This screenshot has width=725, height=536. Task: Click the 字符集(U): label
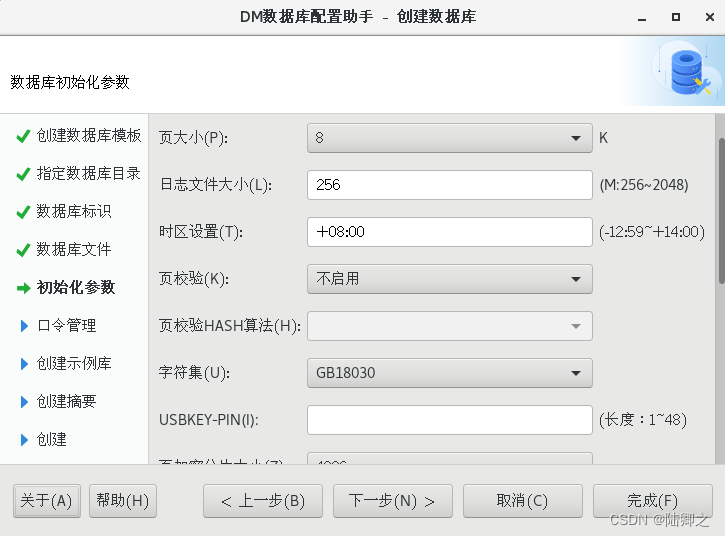[194, 373]
